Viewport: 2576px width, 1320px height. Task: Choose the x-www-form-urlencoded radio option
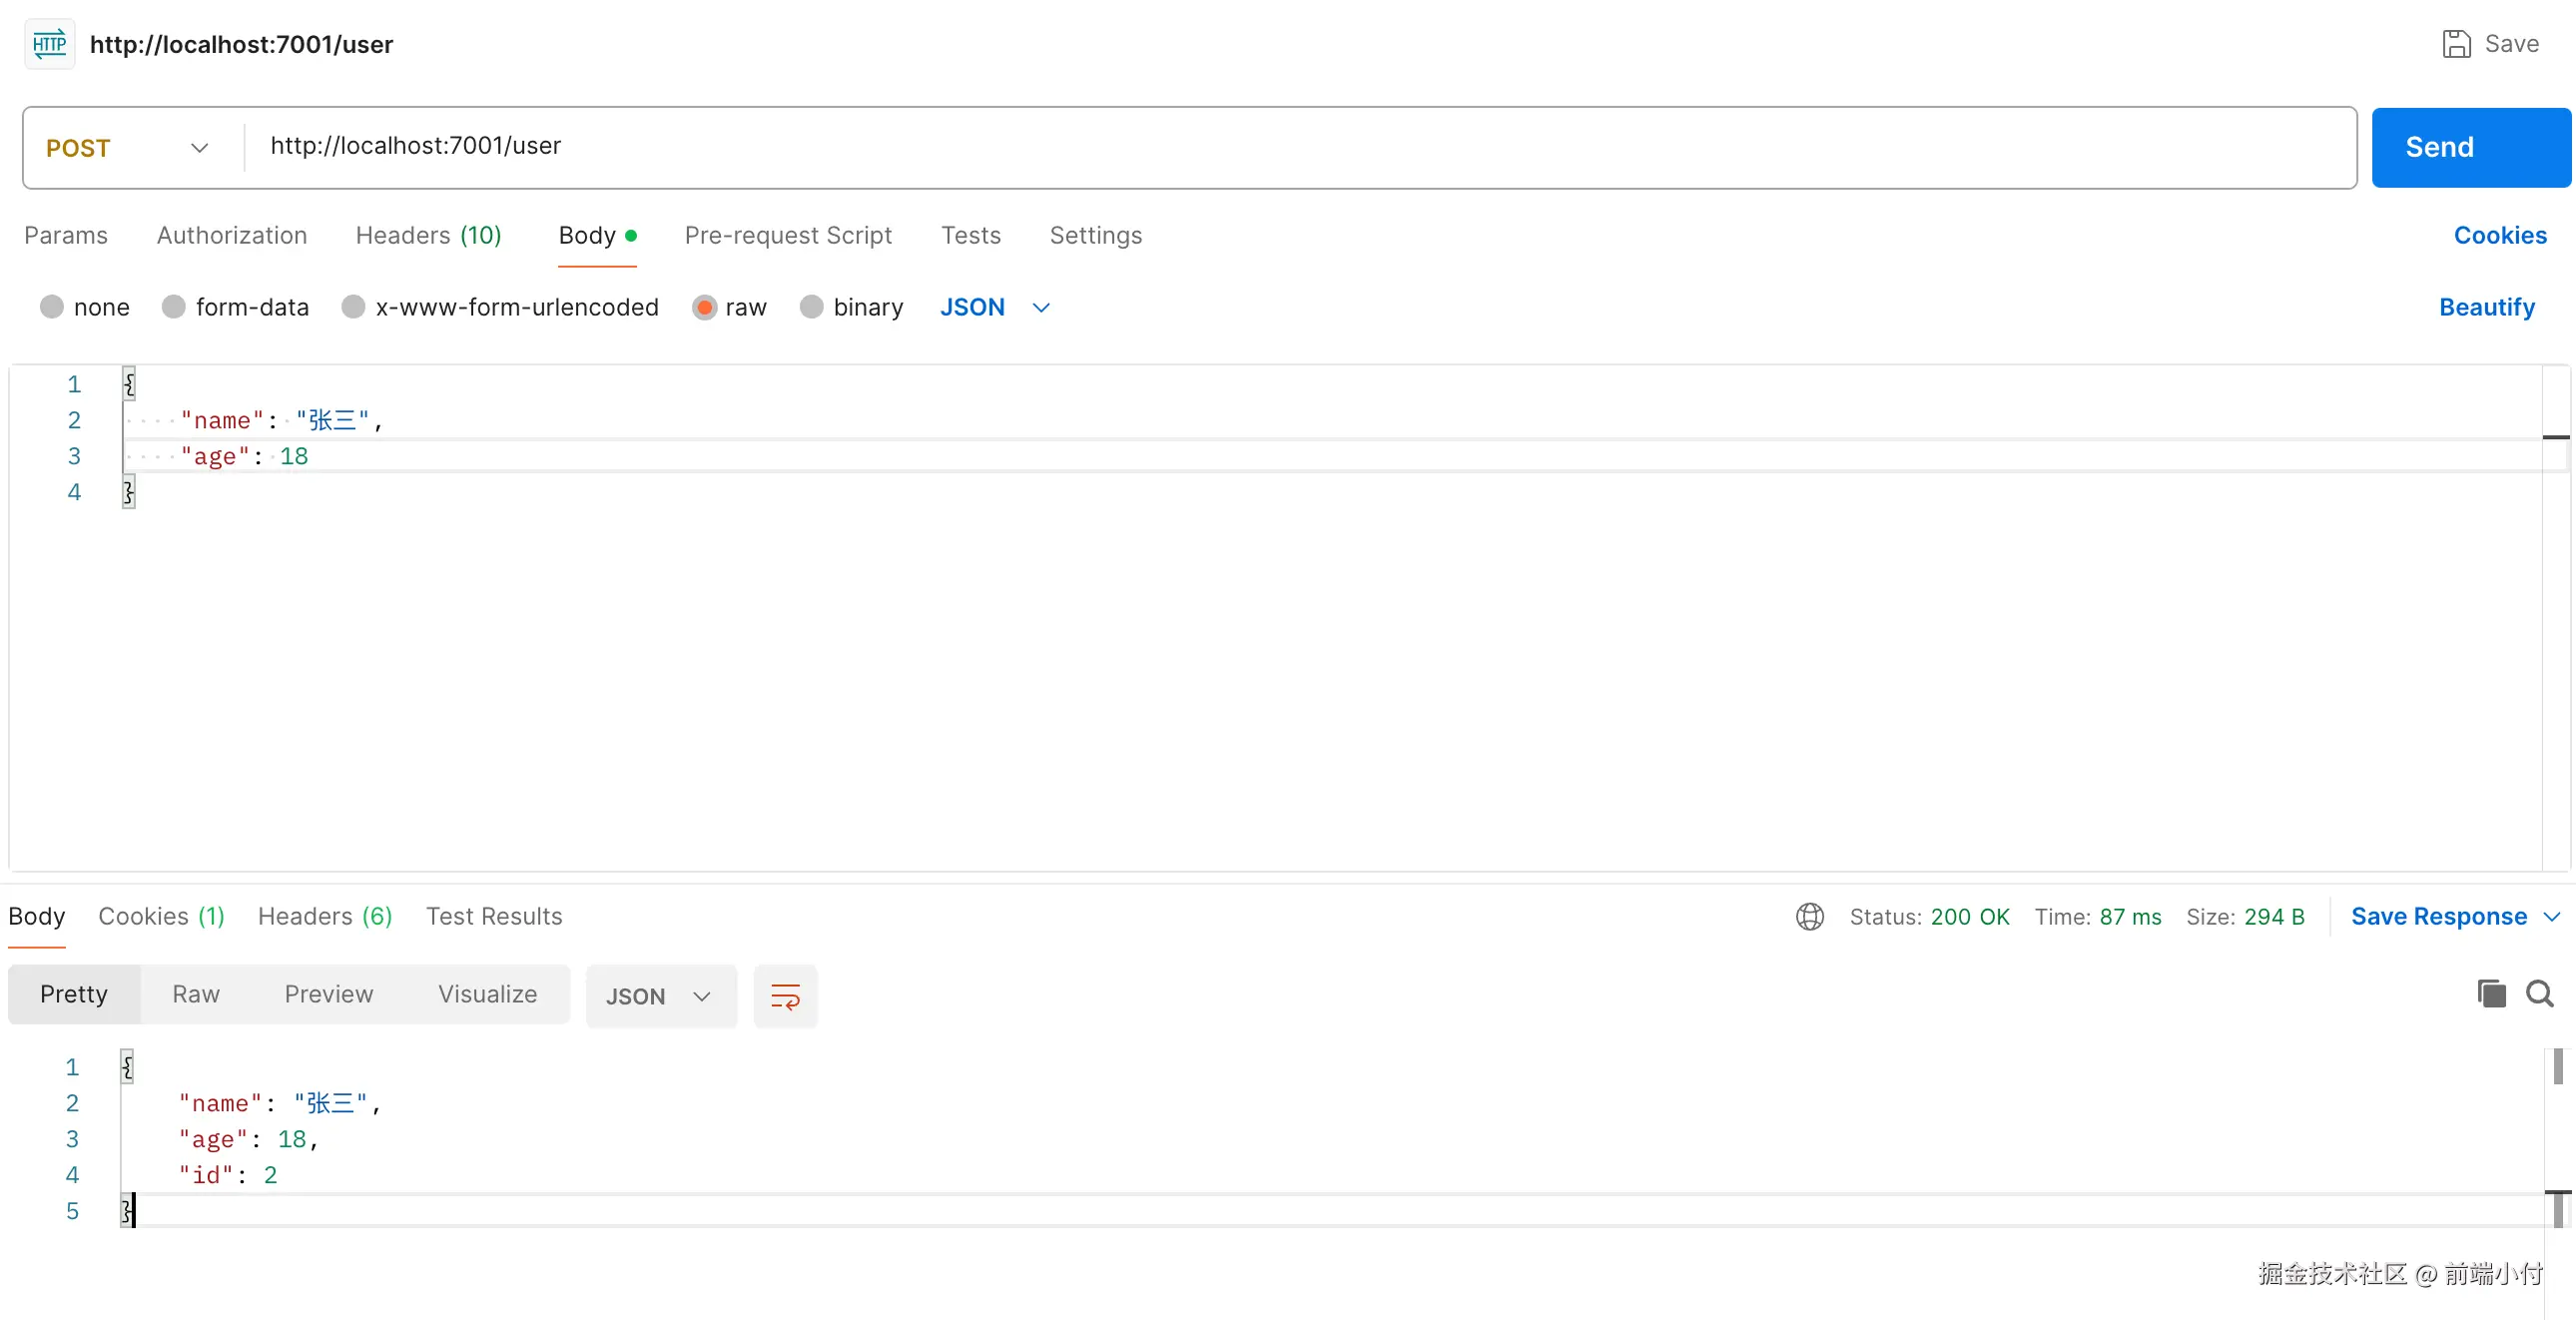pyautogui.click(x=353, y=307)
